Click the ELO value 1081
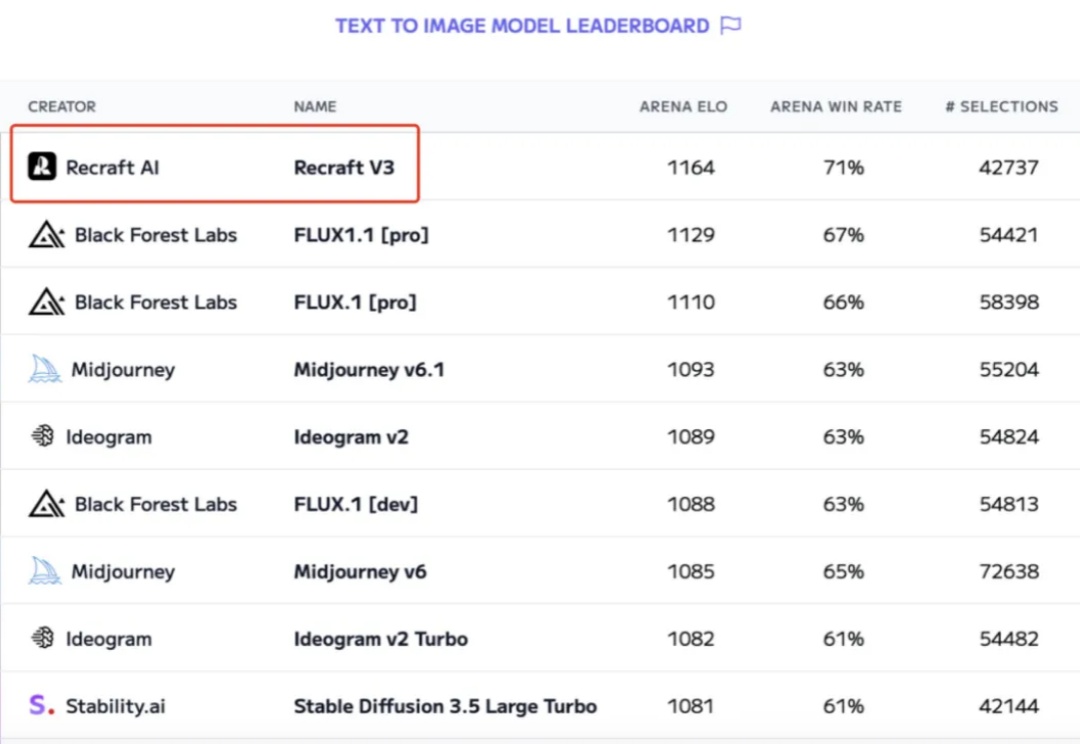1080x744 pixels. (691, 706)
